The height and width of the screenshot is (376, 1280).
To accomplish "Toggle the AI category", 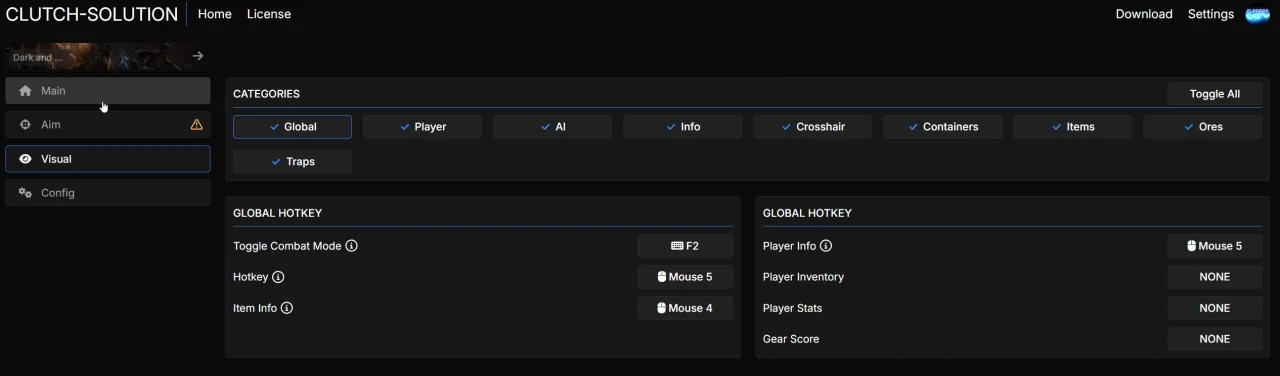I will point(552,127).
